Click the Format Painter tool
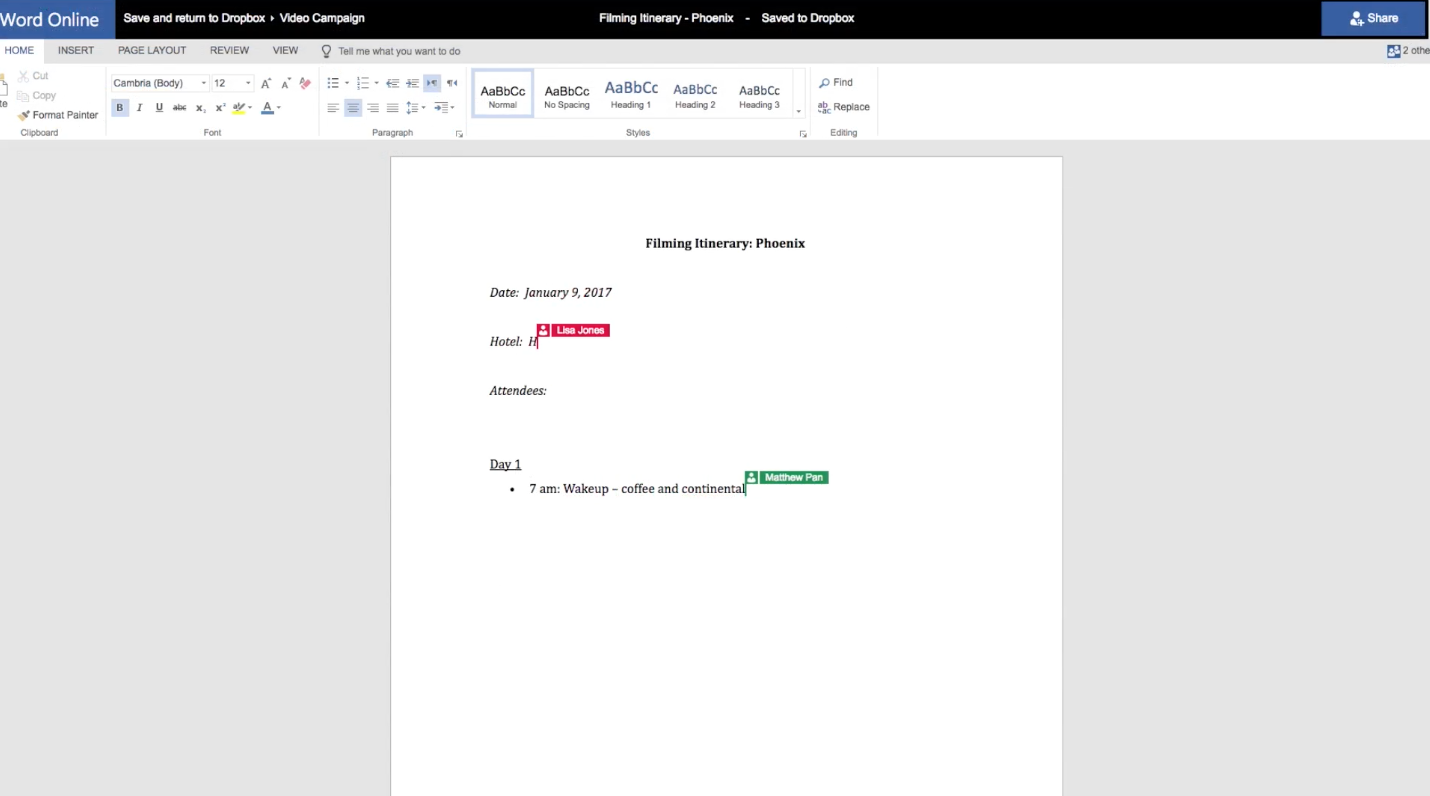 click(x=58, y=115)
